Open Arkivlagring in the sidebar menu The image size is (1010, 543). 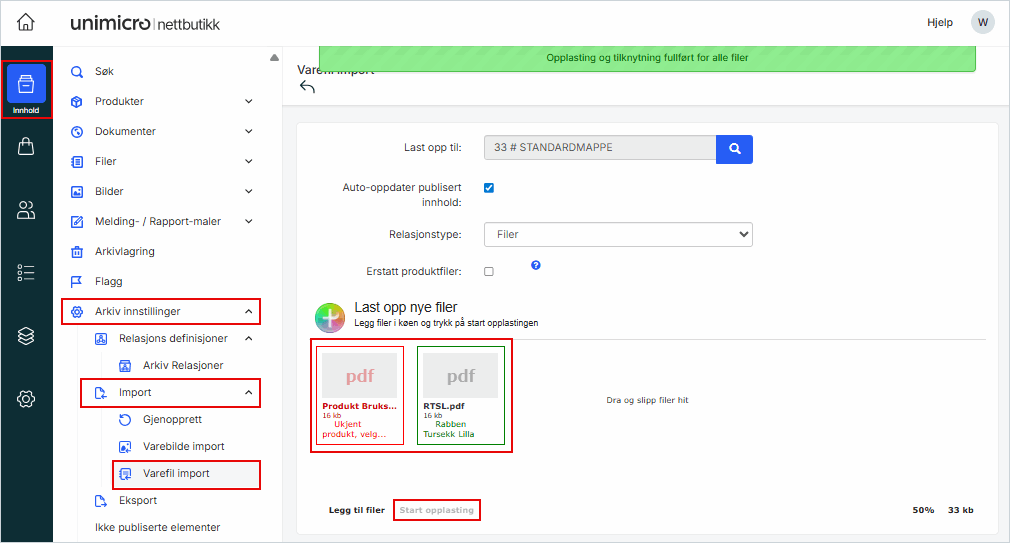[x=124, y=251]
